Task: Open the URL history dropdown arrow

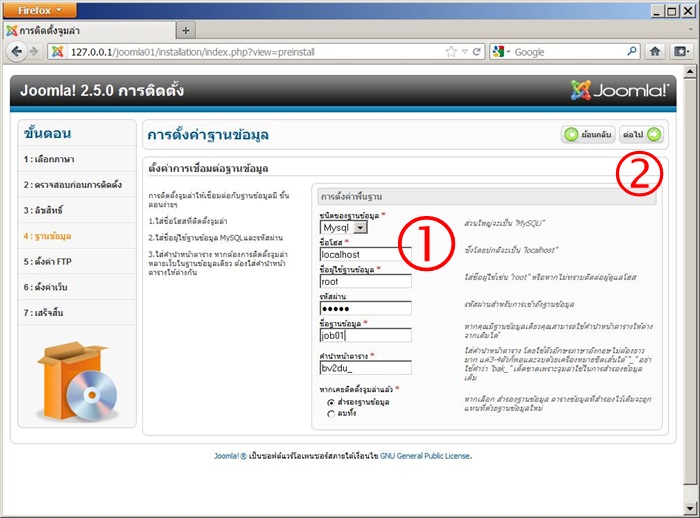Action: 465,52
